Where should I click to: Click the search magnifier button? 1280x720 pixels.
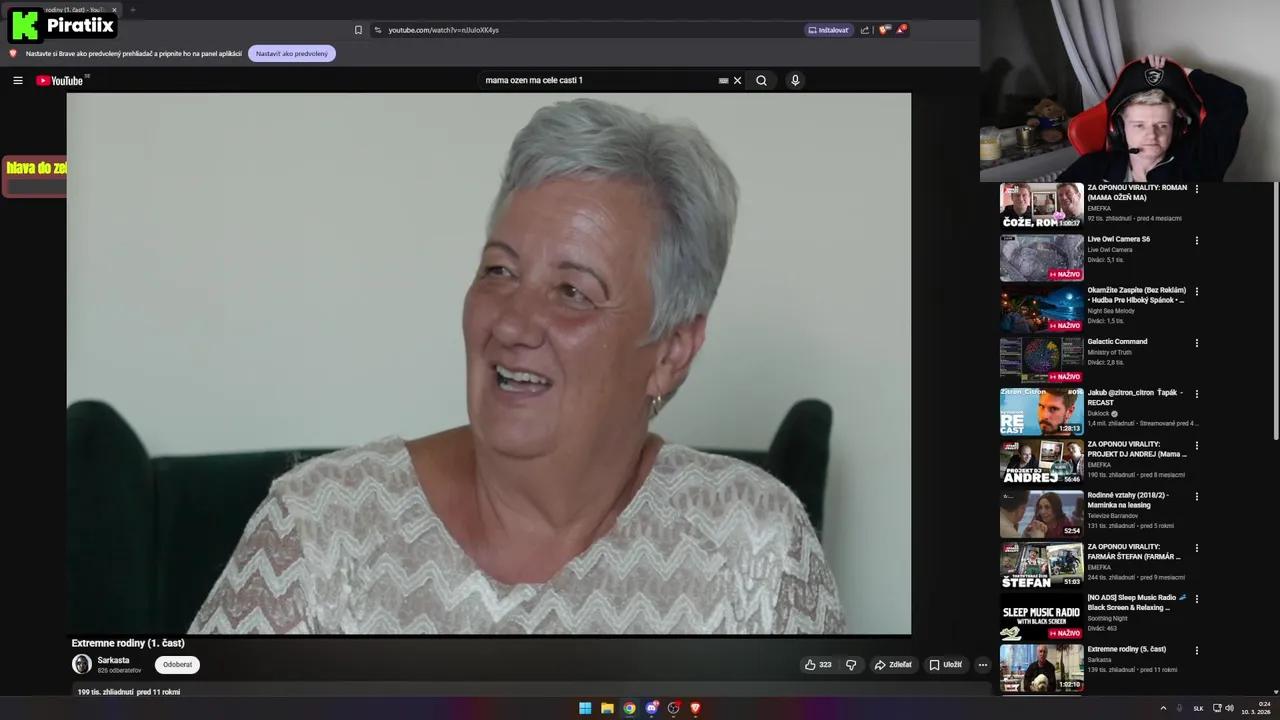[x=761, y=81]
